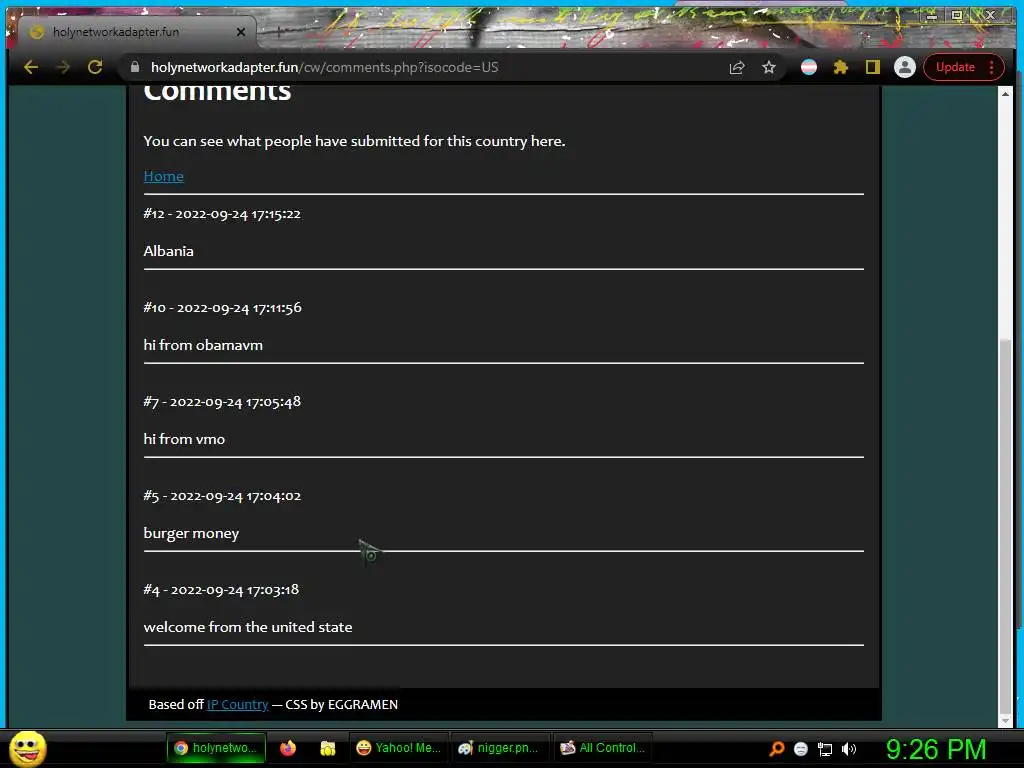Image resolution: width=1024 pixels, height=768 pixels.
Task: Click the '#4 - 2022-09-24 17:03:18' header
Action: pos(221,590)
